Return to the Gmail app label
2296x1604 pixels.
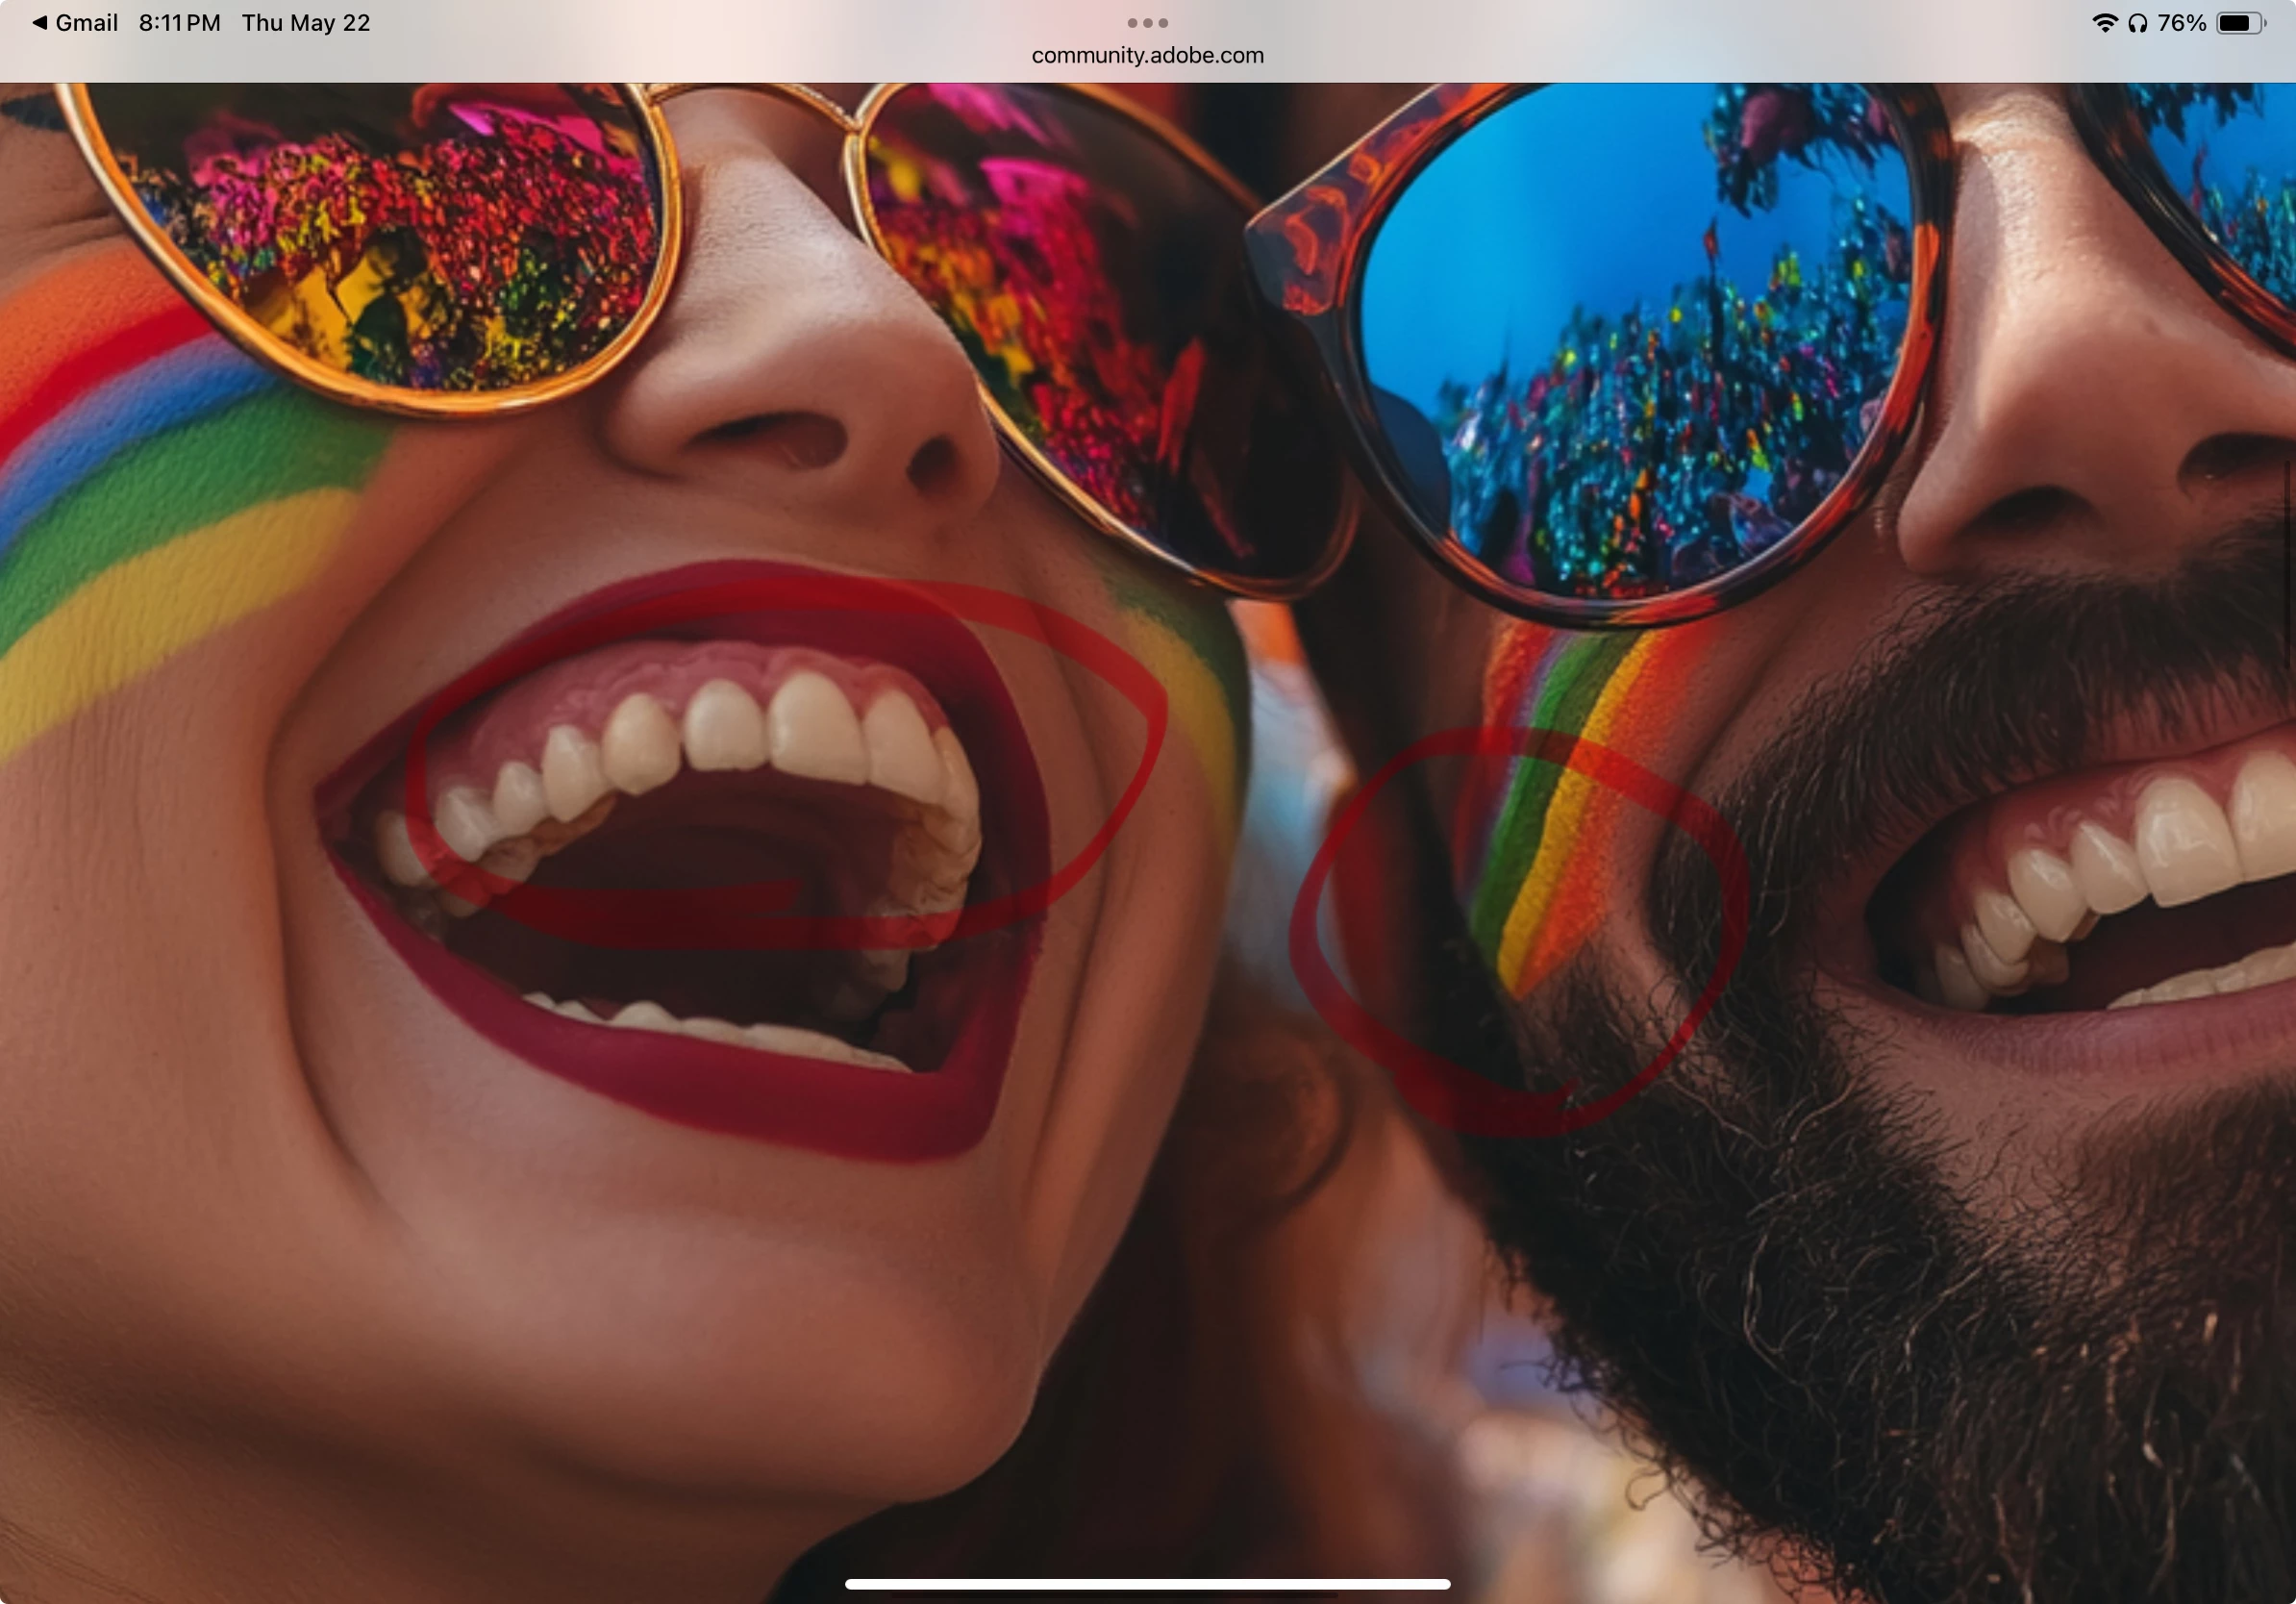pos(86,22)
